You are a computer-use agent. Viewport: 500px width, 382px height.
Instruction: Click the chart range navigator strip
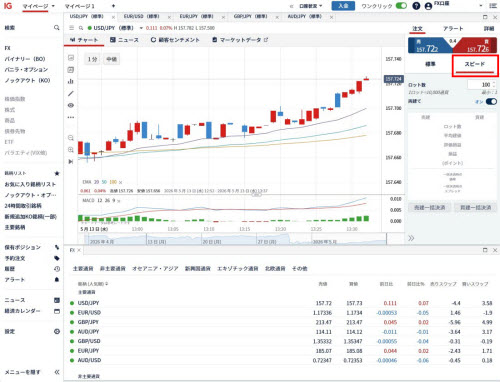235,239
